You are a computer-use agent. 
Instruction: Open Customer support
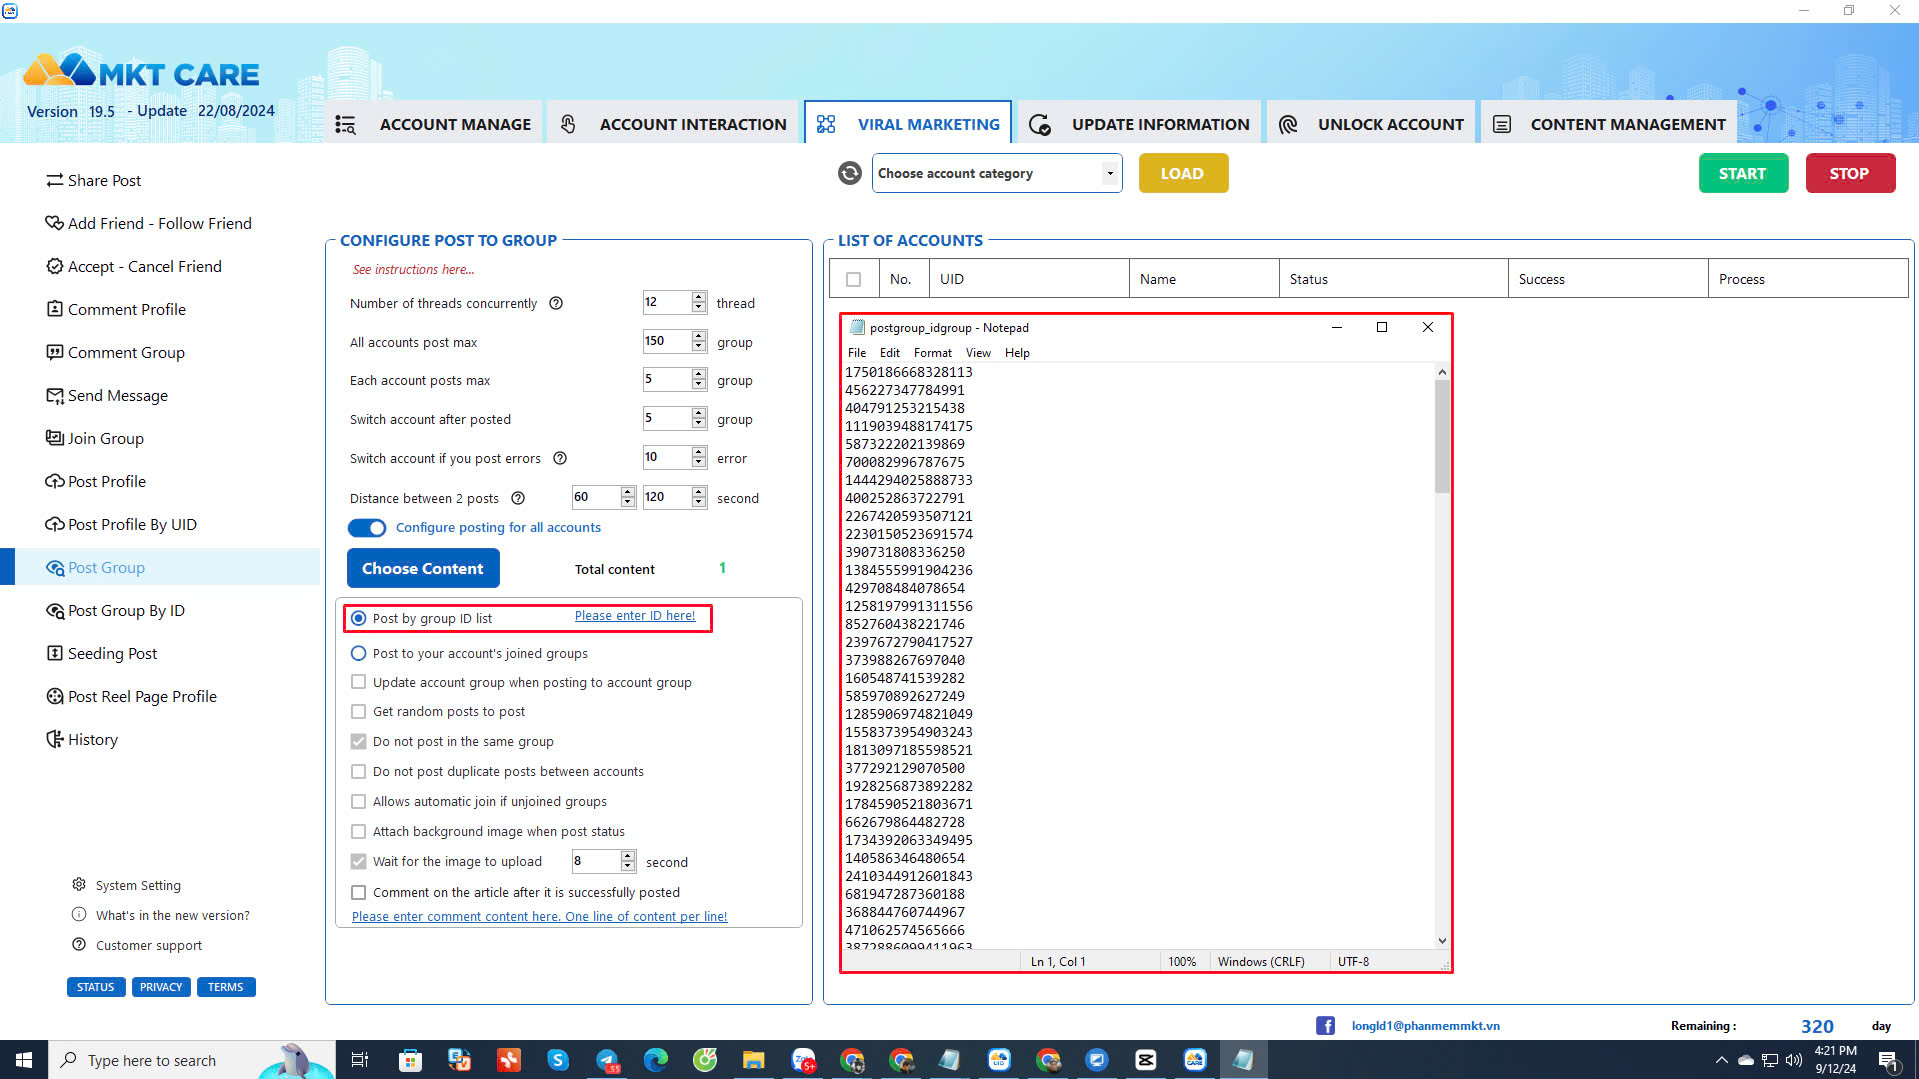click(x=148, y=945)
